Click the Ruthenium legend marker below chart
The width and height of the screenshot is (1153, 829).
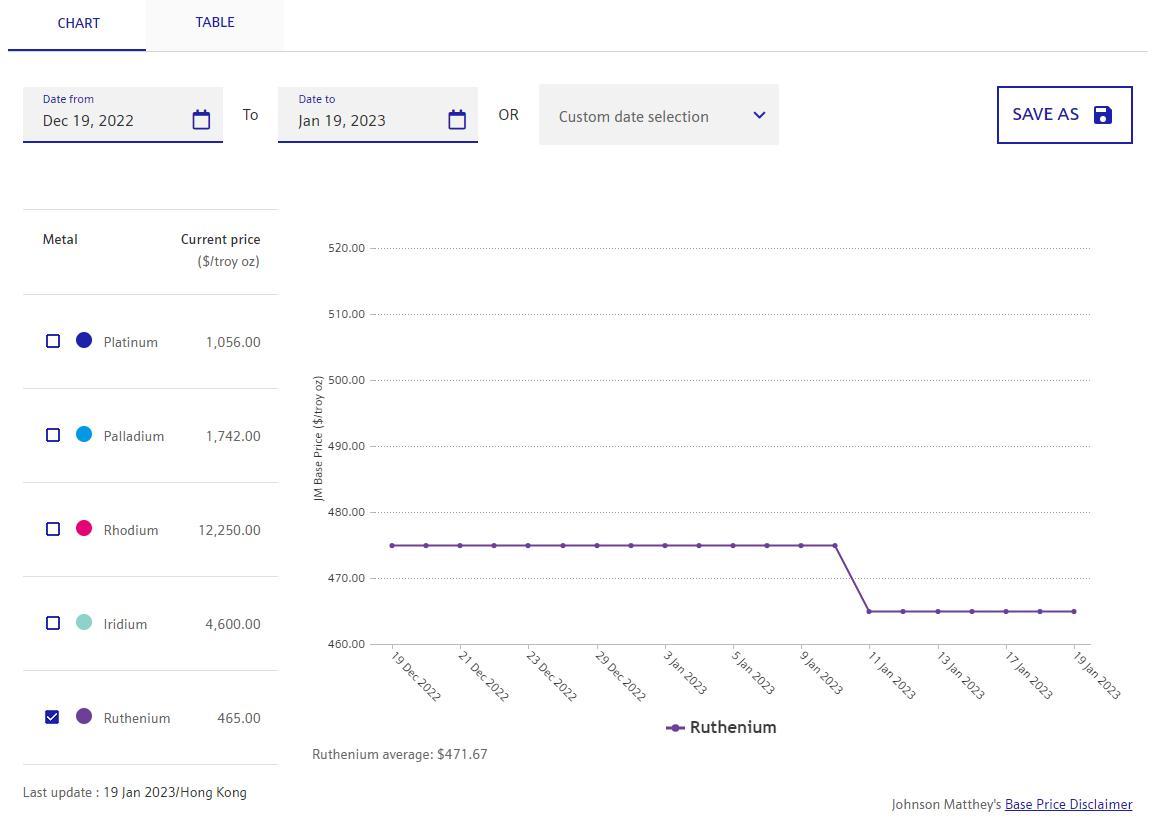[675, 728]
